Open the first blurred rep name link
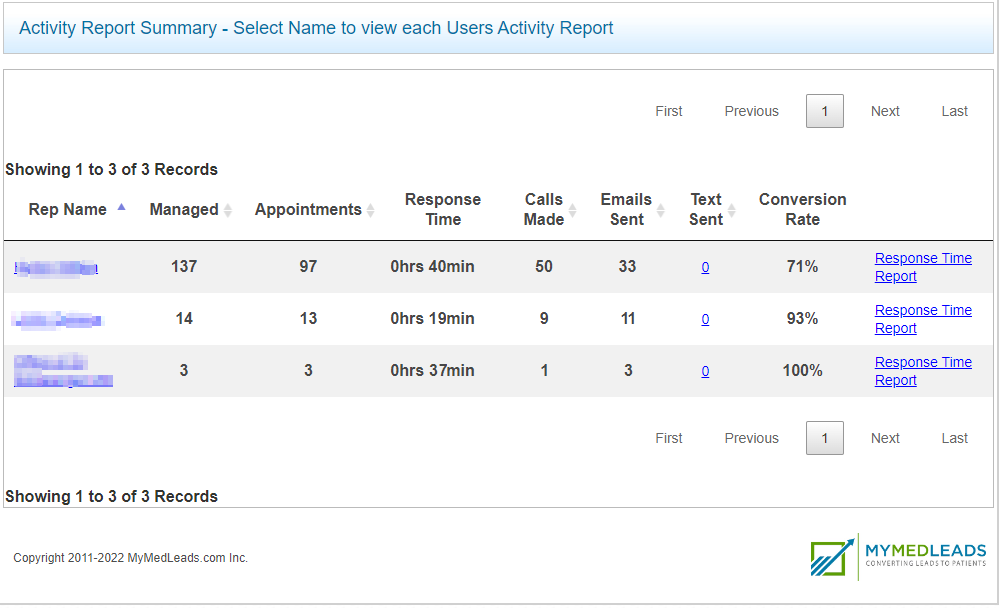This screenshot has height=608, width=999. pos(56,267)
